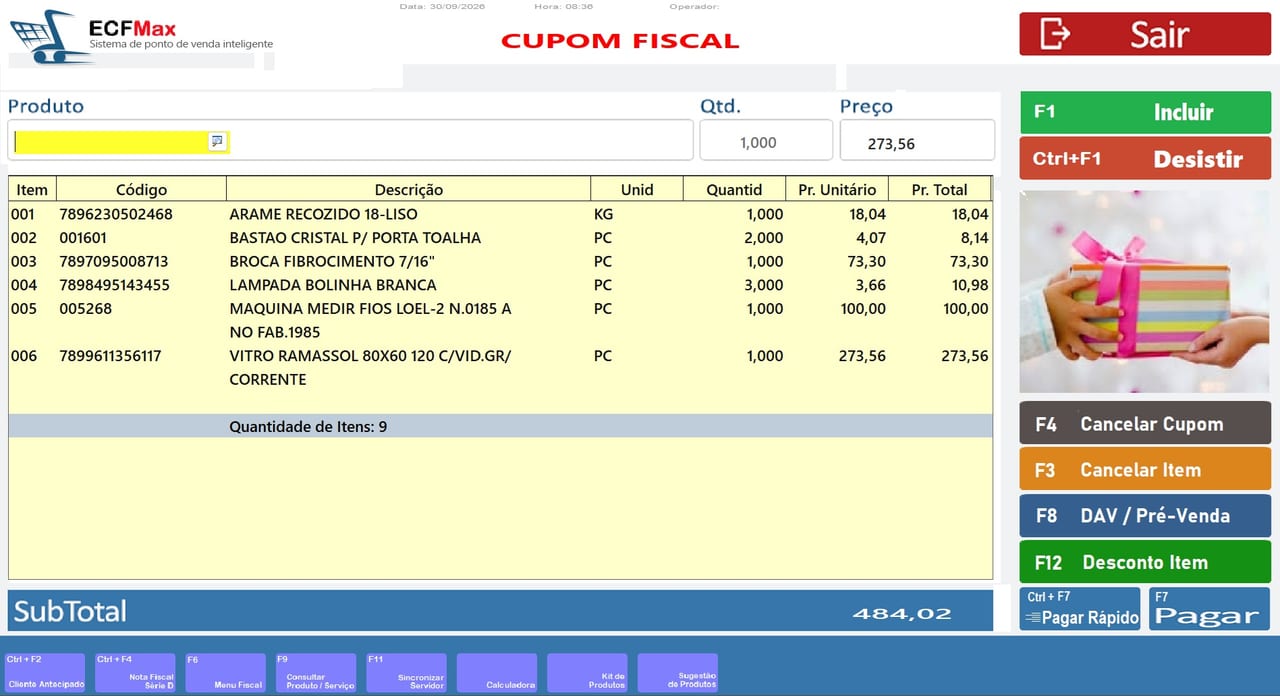Click Ctrl+F7 Pagar Rápido button

point(1081,609)
